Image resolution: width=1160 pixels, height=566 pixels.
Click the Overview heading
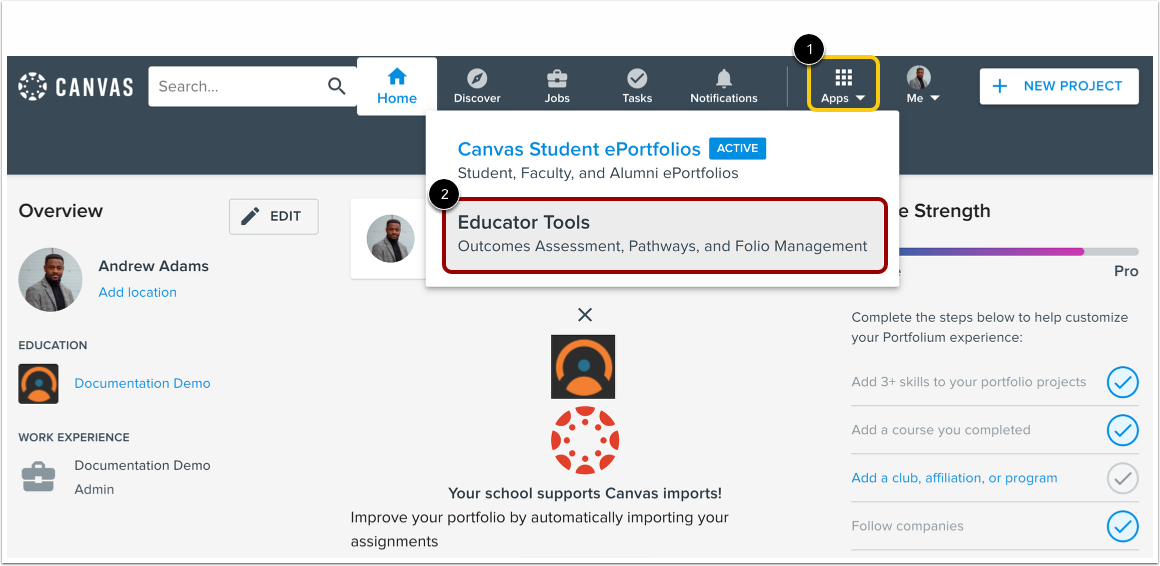(61, 211)
